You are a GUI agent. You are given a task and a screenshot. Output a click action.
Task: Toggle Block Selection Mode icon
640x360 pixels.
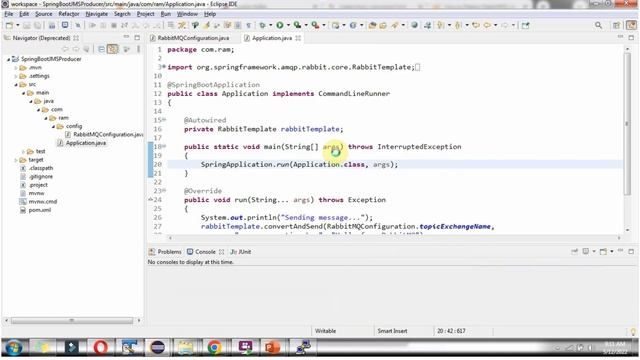(x=238, y=25)
